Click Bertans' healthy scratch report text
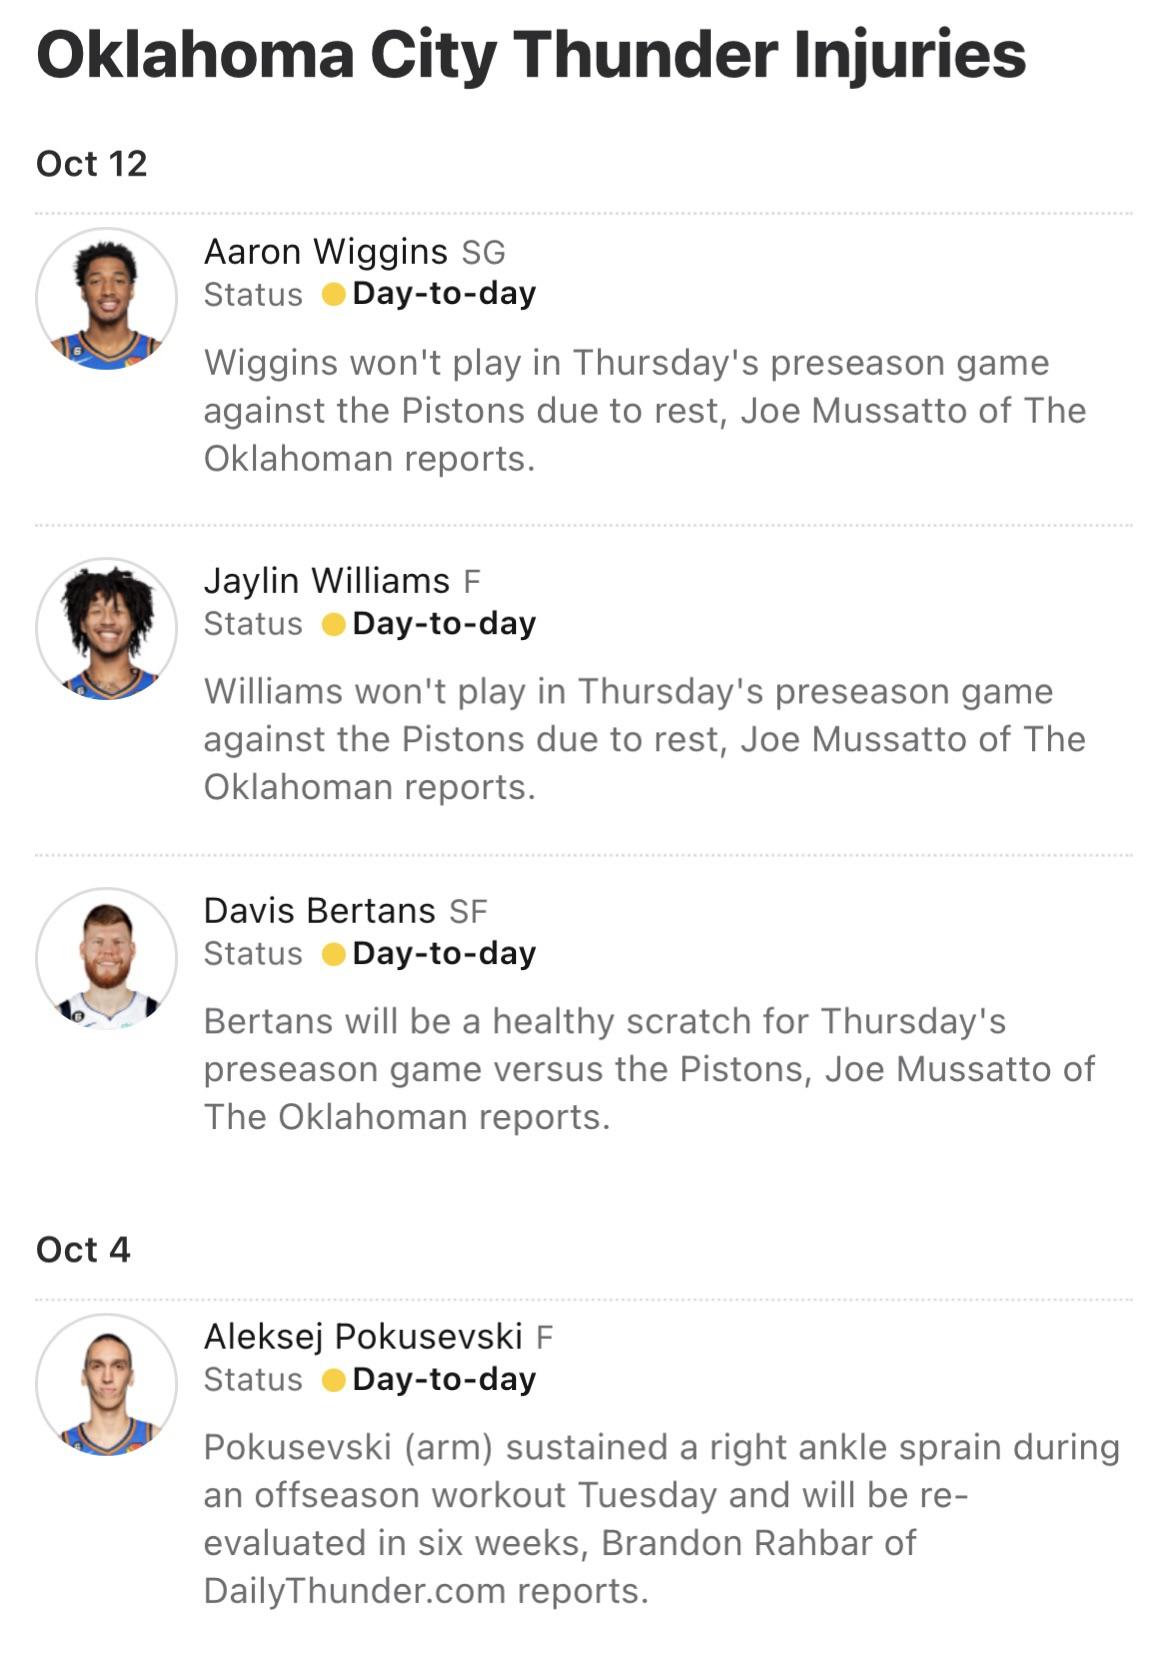 (x=648, y=1069)
